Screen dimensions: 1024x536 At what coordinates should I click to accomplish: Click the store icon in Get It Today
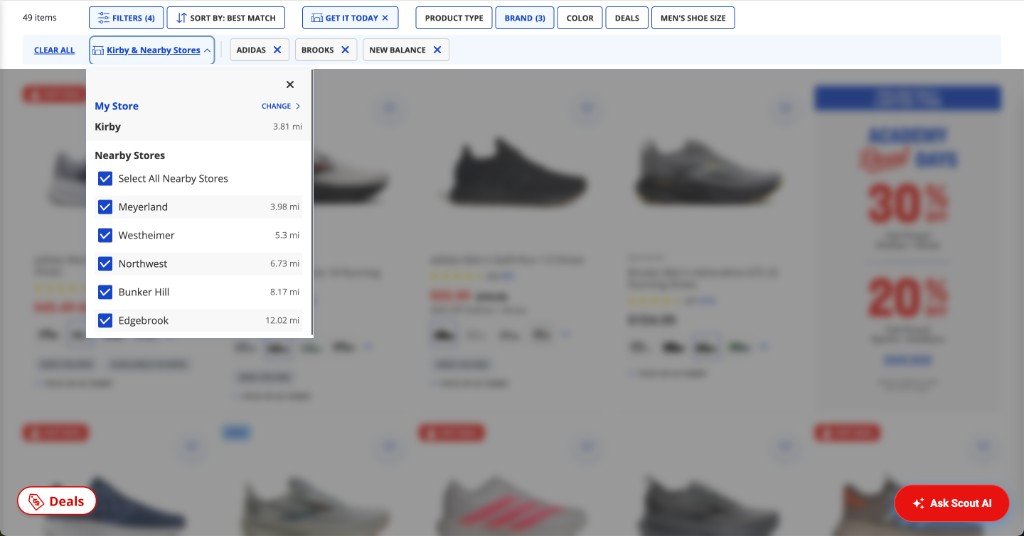pos(317,18)
